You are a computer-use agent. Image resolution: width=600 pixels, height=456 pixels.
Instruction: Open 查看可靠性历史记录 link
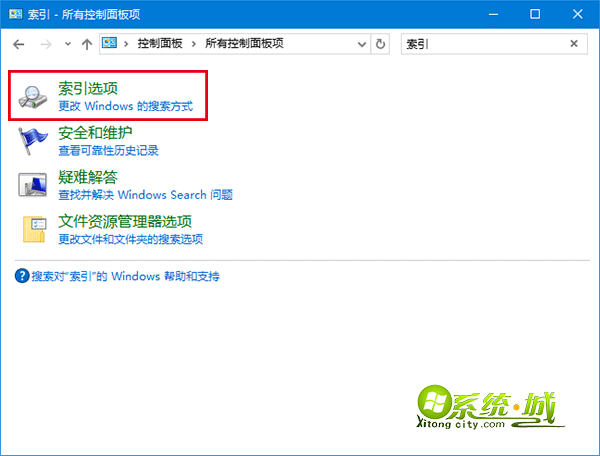pyautogui.click(x=108, y=151)
